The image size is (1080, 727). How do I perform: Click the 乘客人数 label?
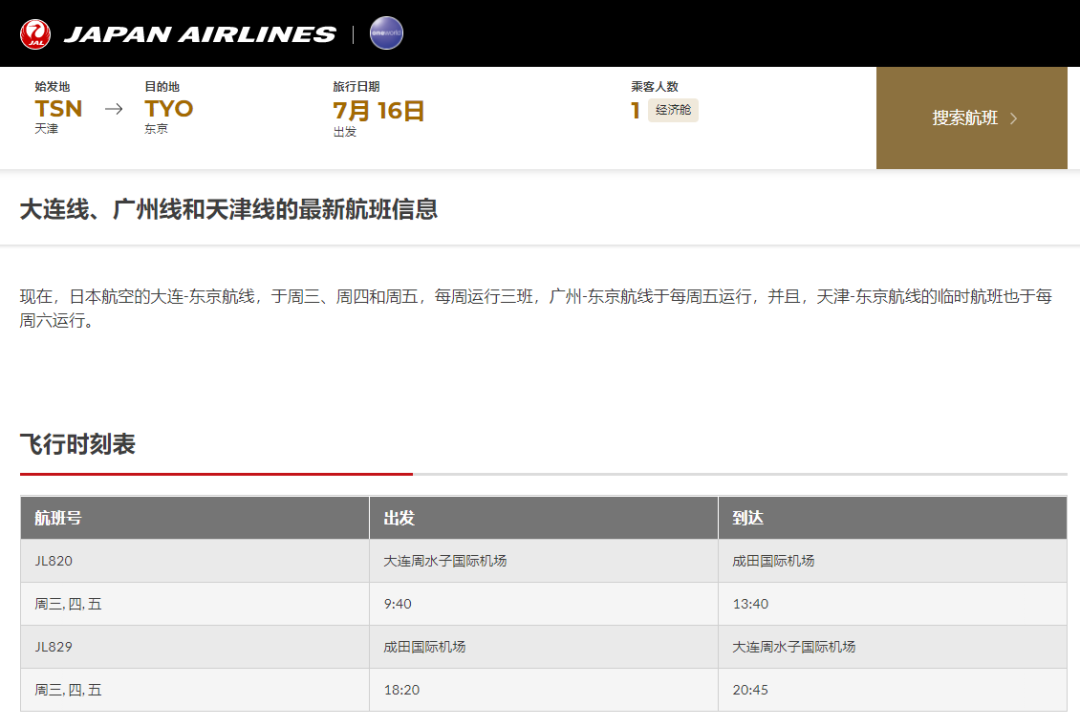pyautogui.click(x=654, y=86)
